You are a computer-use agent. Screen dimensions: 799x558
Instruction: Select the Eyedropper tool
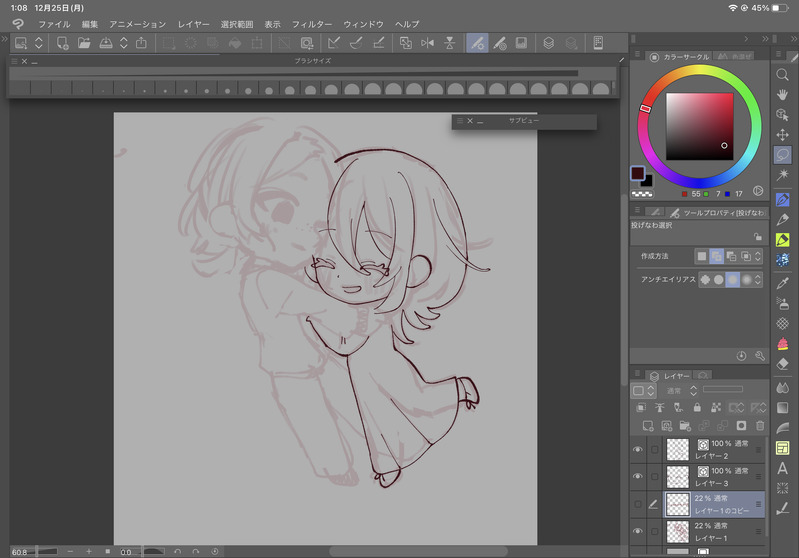pyautogui.click(x=782, y=283)
